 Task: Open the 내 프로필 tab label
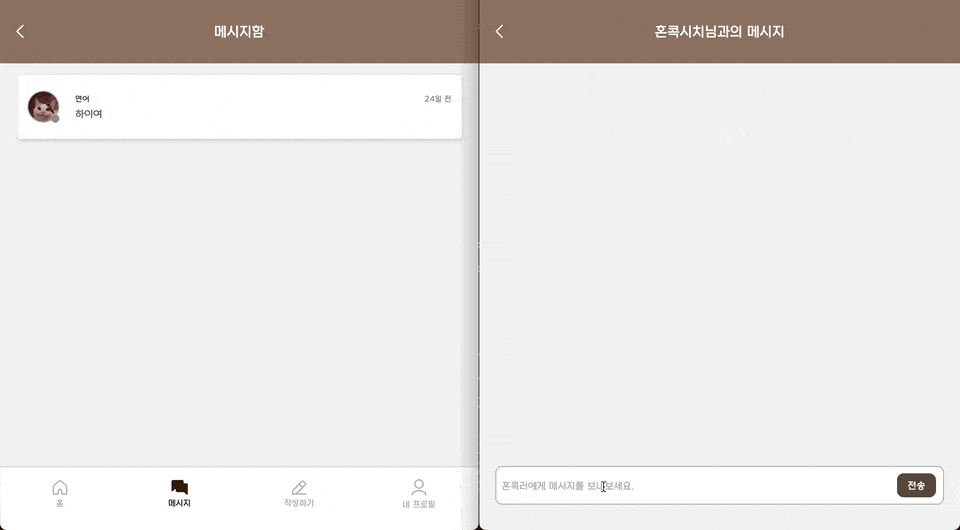point(419,504)
